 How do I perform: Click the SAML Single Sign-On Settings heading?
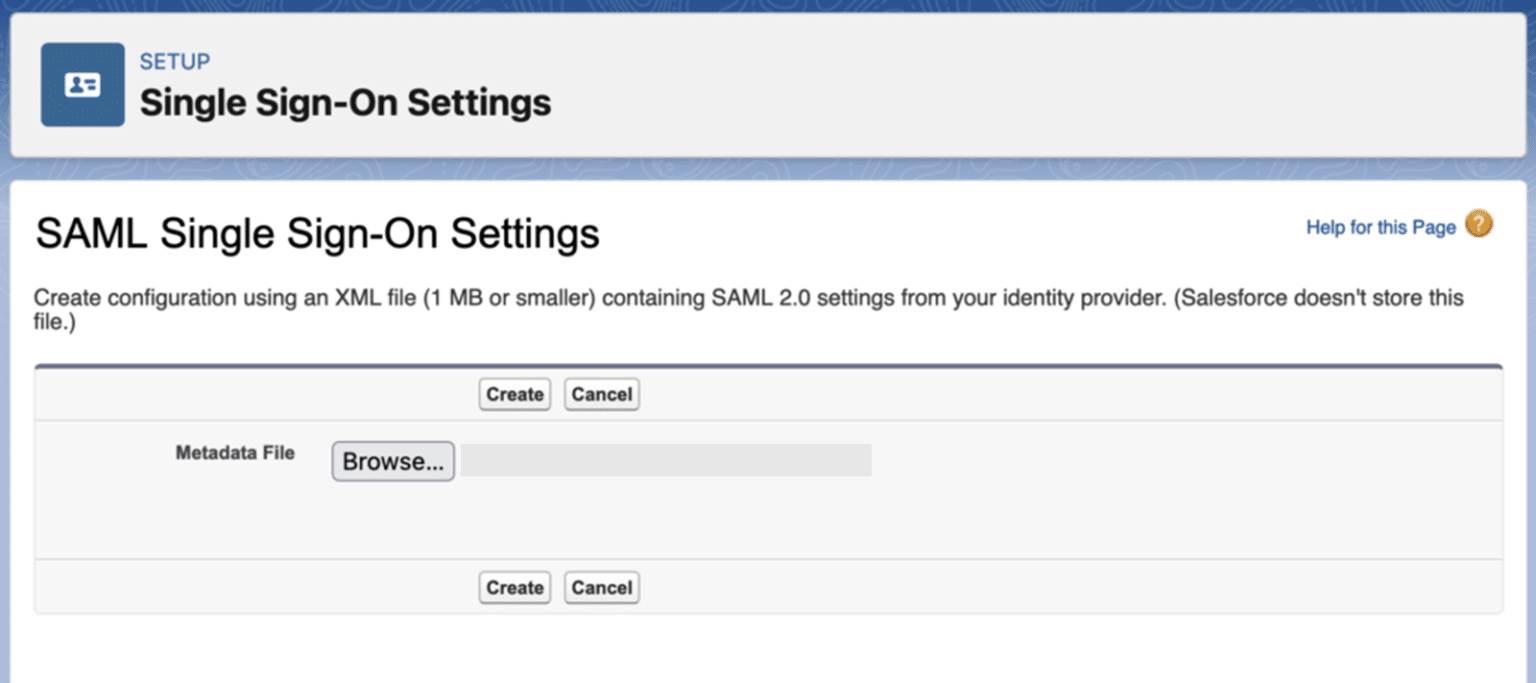coord(317,234)
